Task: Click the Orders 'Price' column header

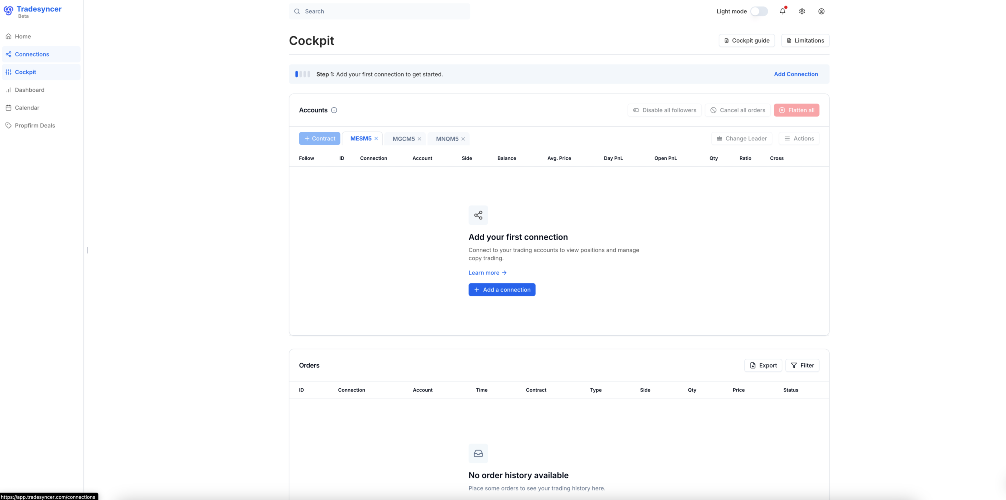Action: 738,390
